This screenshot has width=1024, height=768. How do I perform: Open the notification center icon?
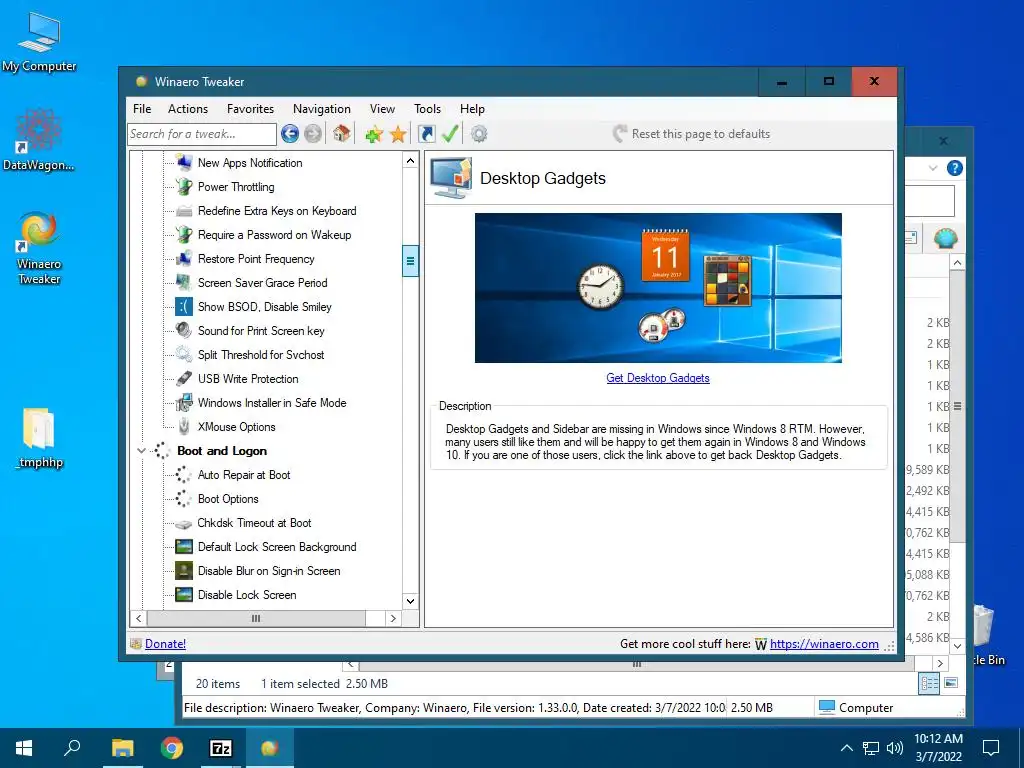point(991,748)
